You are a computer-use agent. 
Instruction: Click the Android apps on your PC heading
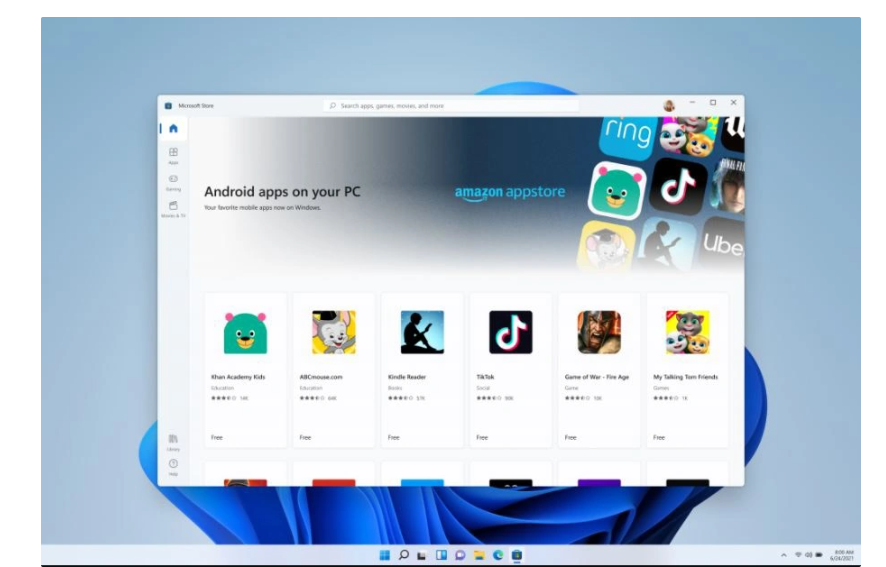pos(282,192)
